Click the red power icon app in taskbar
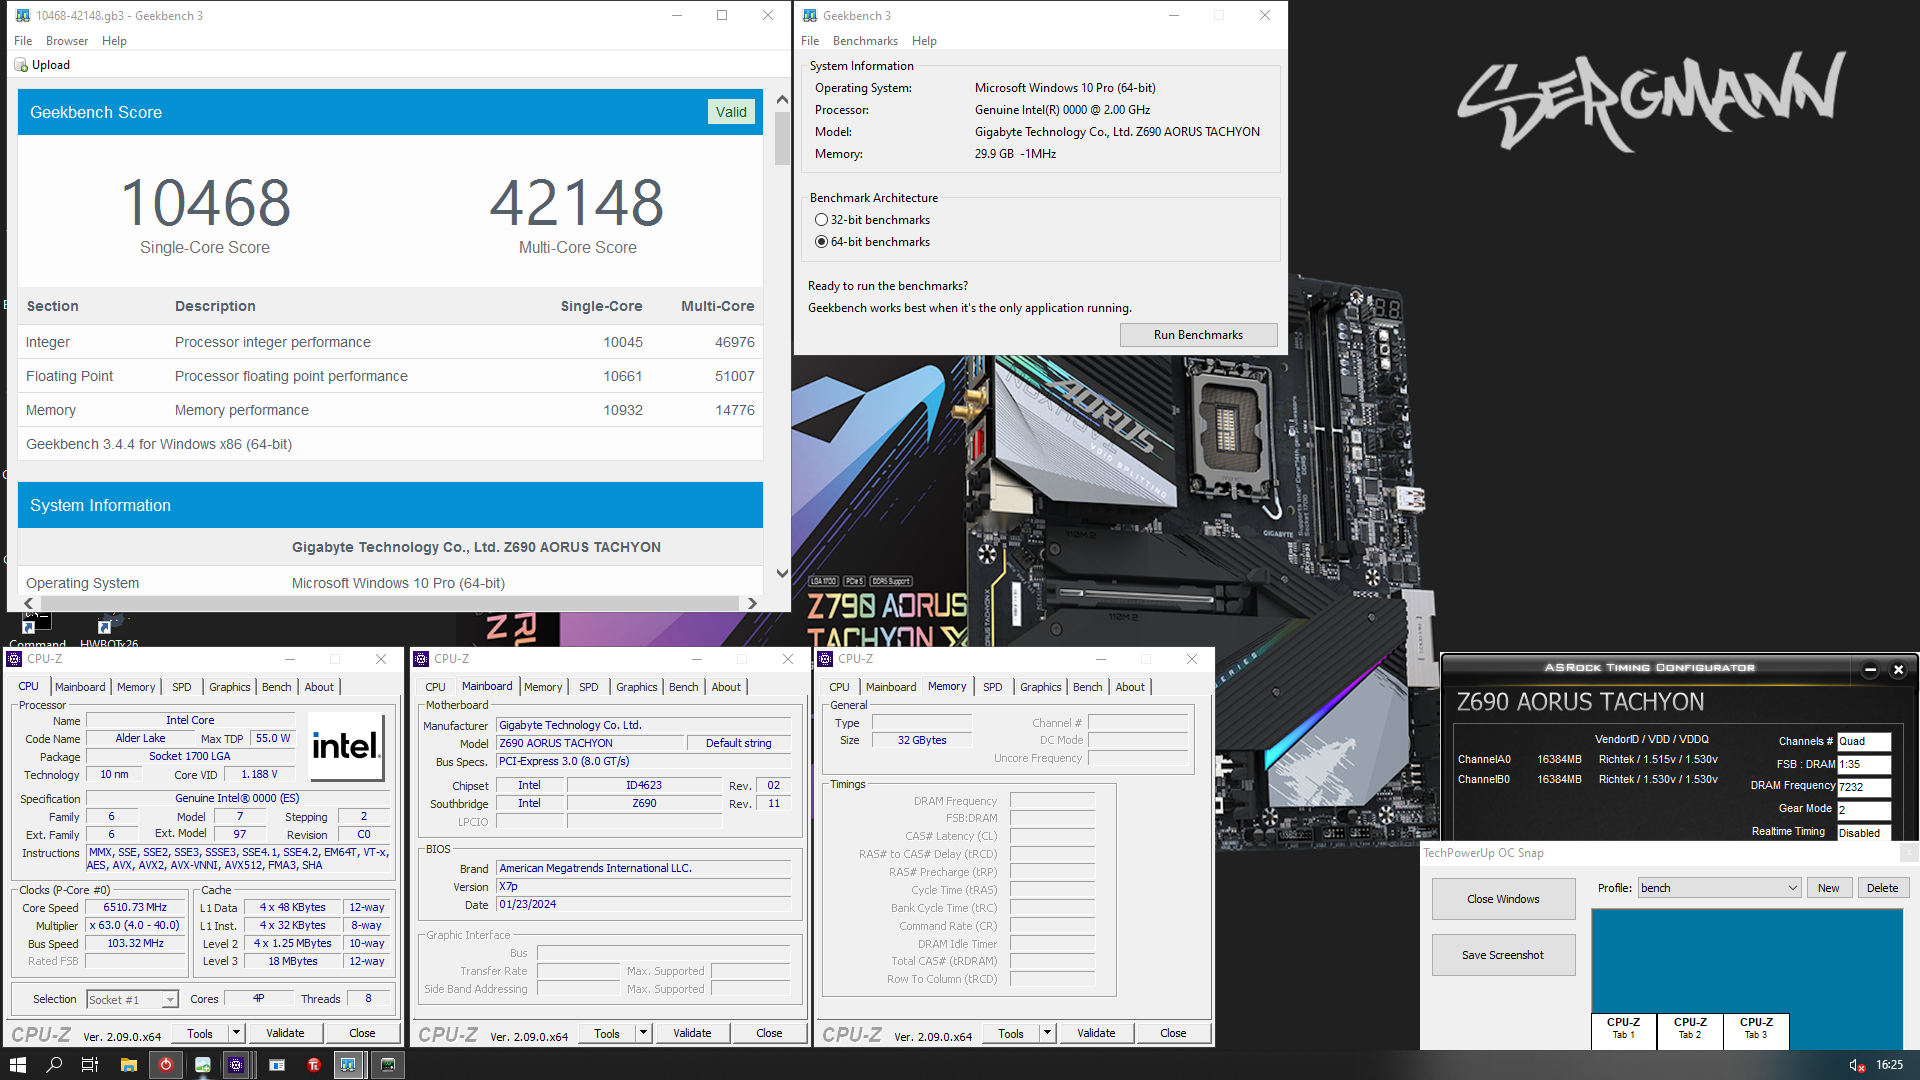The width and height of the screenshot is (1920, 1080). (166, 1065)
